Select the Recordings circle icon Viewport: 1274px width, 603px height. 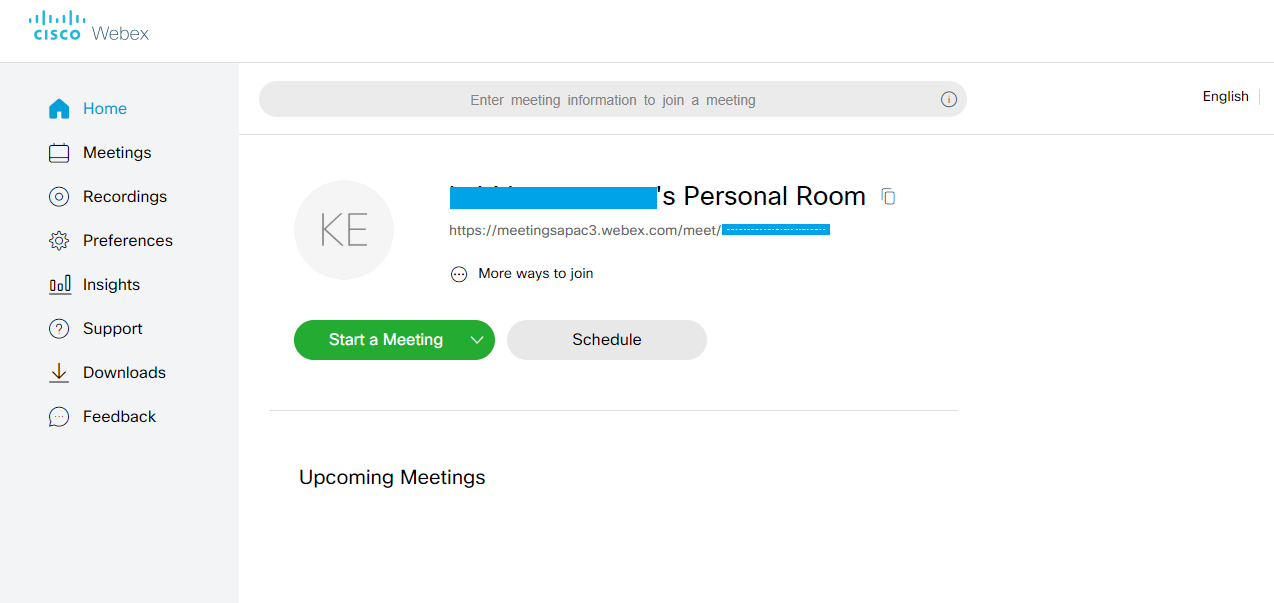click(x=59, y=197)
